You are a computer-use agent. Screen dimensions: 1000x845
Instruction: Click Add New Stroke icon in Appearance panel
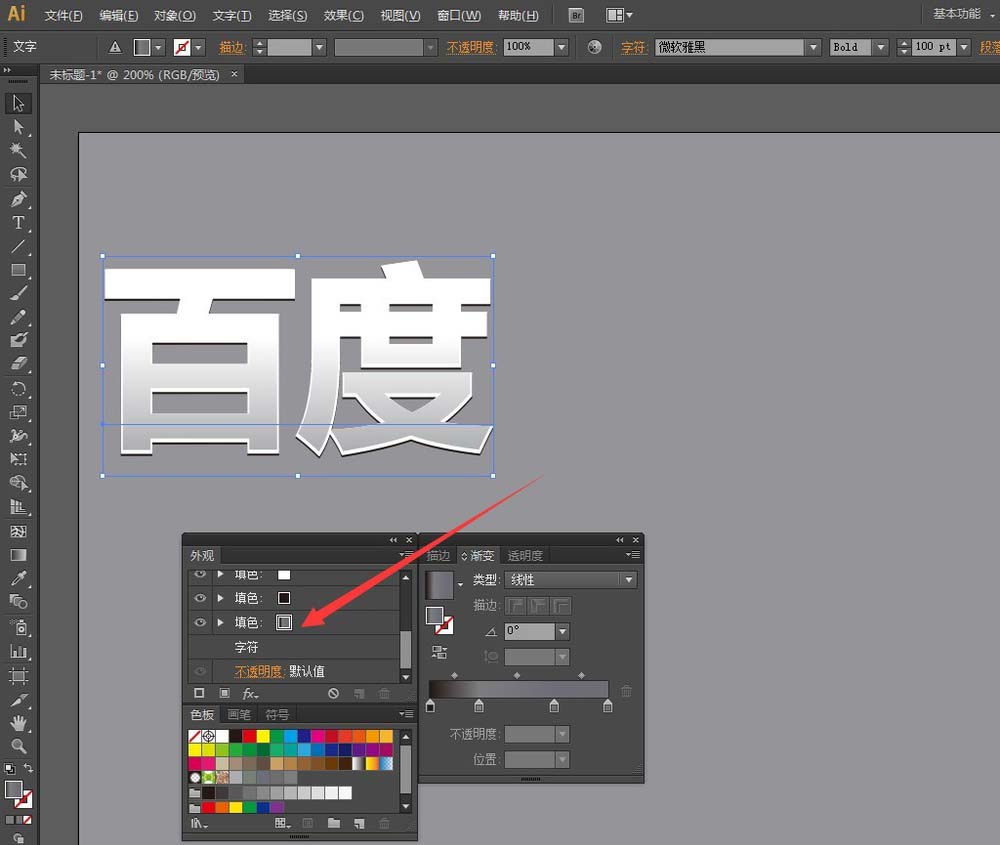tap(199, 693)
